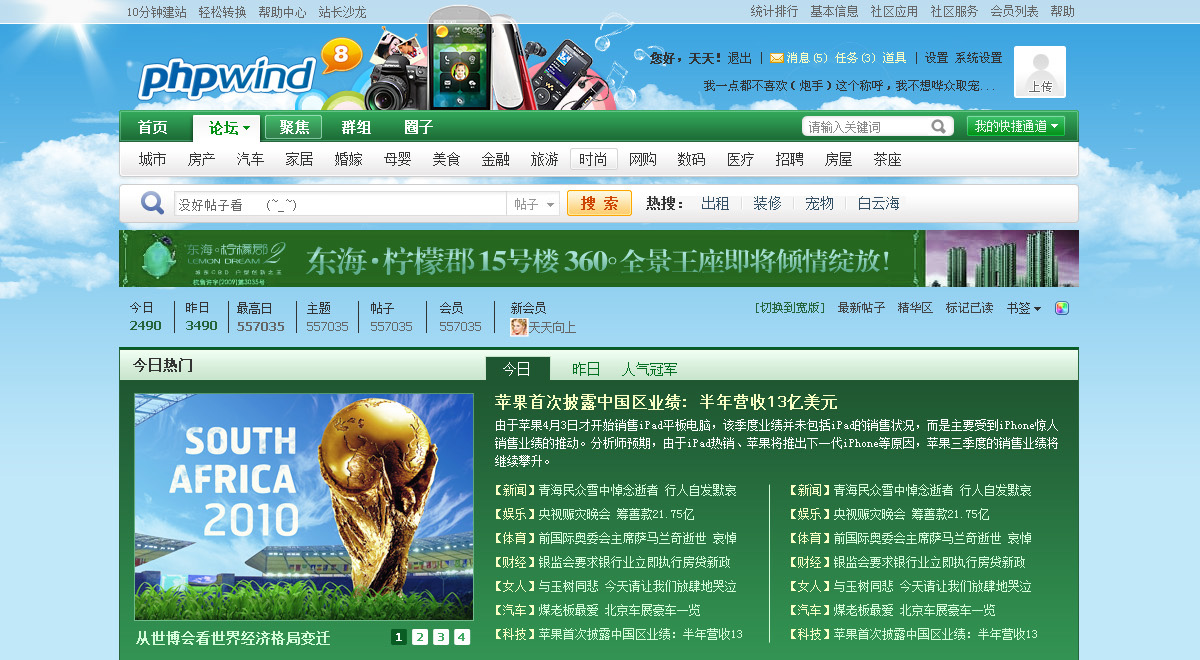The width and height of the screenshot is (1200, 660).
Task: Open 社区服务 link
Action: [954, 12]
